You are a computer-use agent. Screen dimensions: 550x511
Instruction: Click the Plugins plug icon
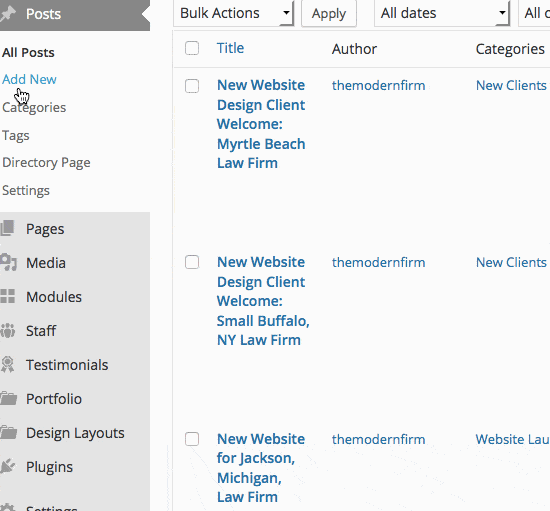click(x=7, y=466)
